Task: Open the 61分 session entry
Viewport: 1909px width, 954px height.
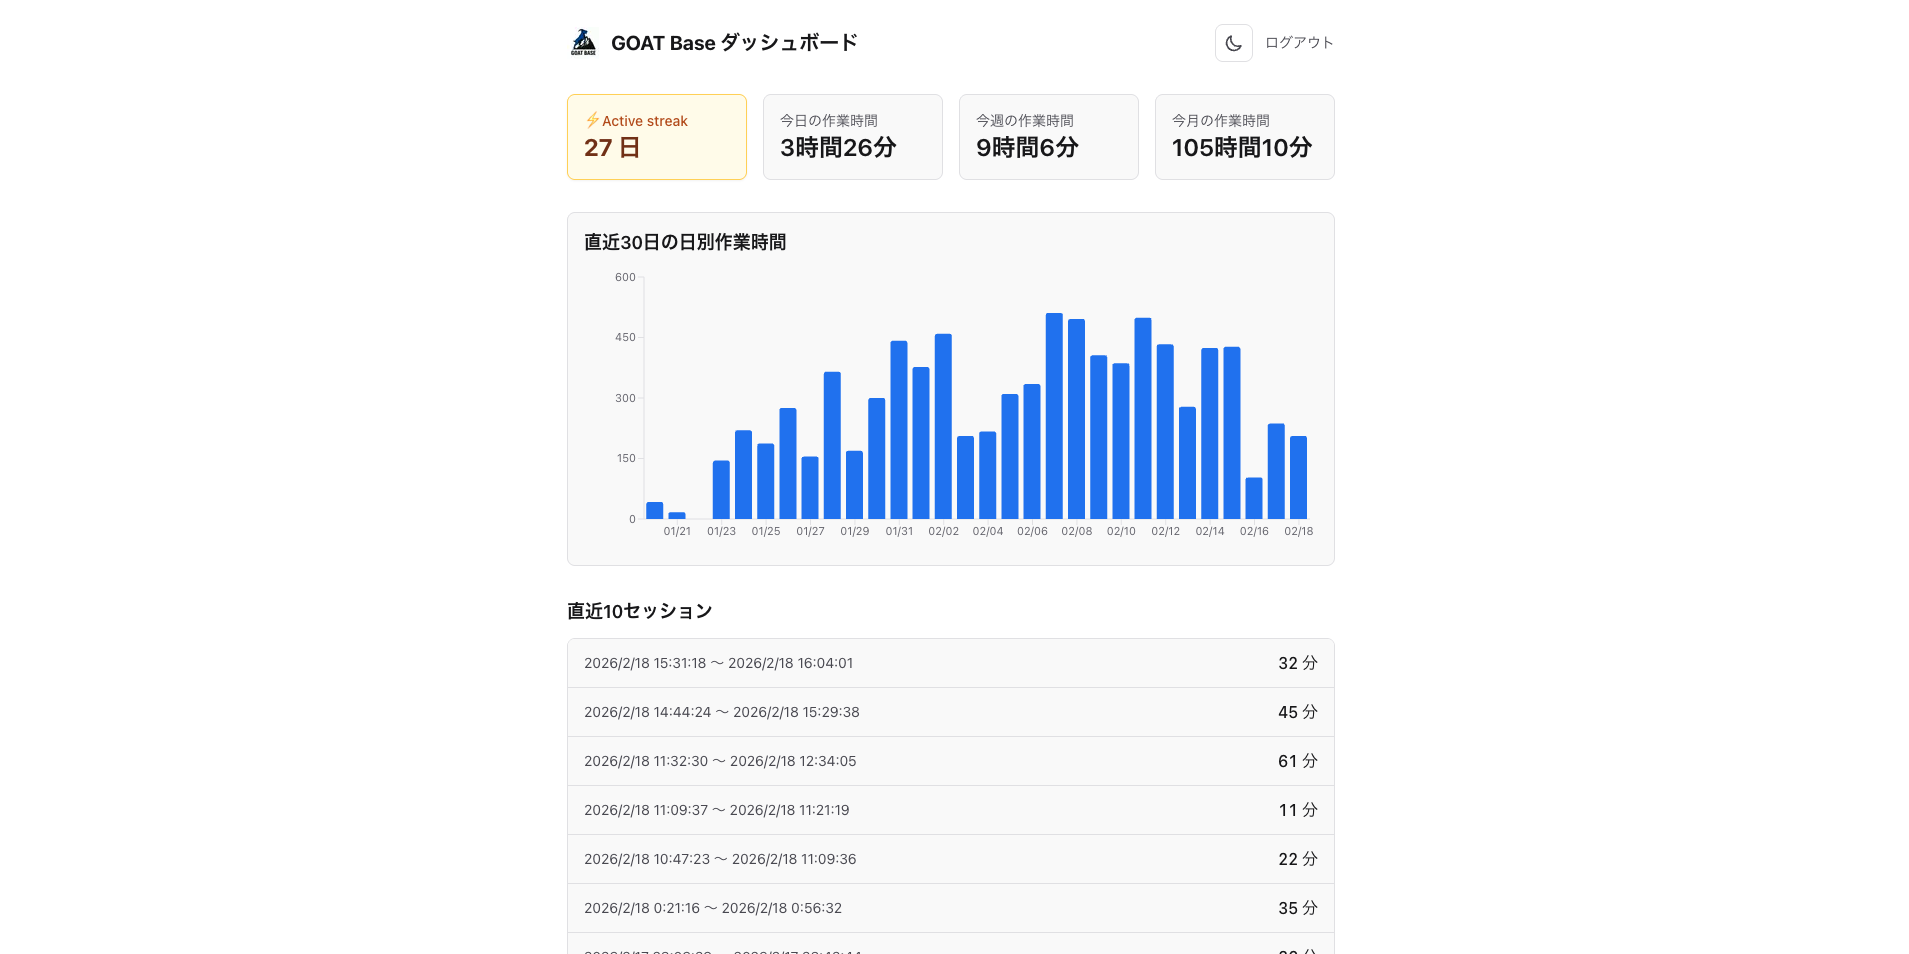Action: (x=950, y=761)
